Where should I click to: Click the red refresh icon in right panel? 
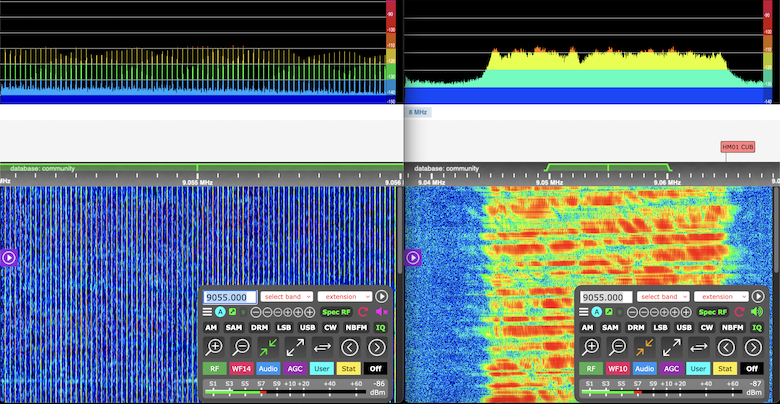coord(740,312)
